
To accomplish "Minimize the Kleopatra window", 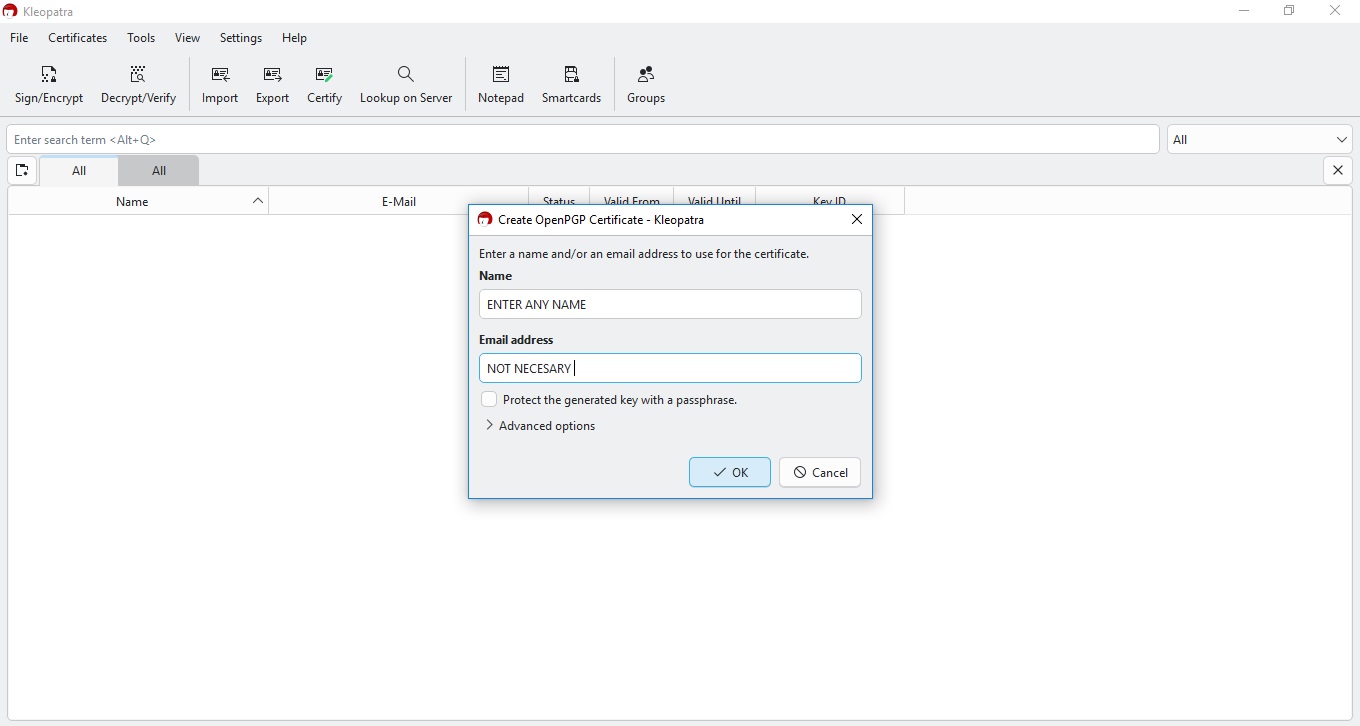I will click(1244, 11).
